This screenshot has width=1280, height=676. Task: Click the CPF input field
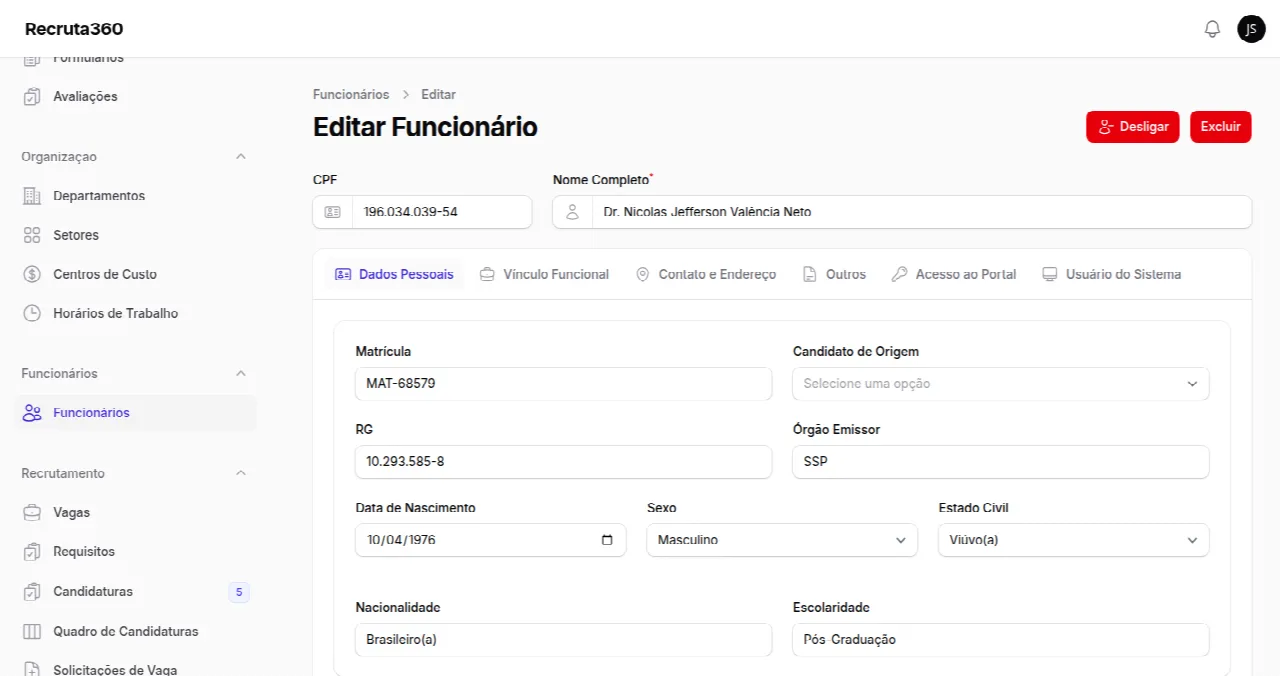[x=442, y=212]
